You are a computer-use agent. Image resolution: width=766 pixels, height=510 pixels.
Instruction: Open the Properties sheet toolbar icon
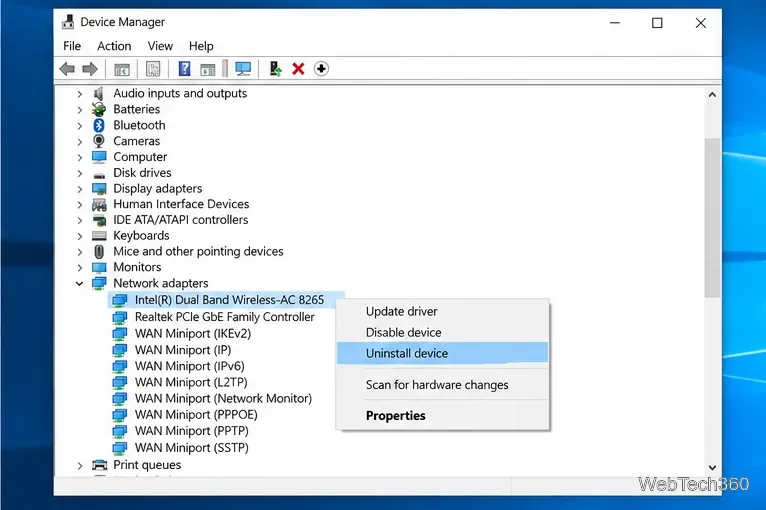tap(153, 69)
